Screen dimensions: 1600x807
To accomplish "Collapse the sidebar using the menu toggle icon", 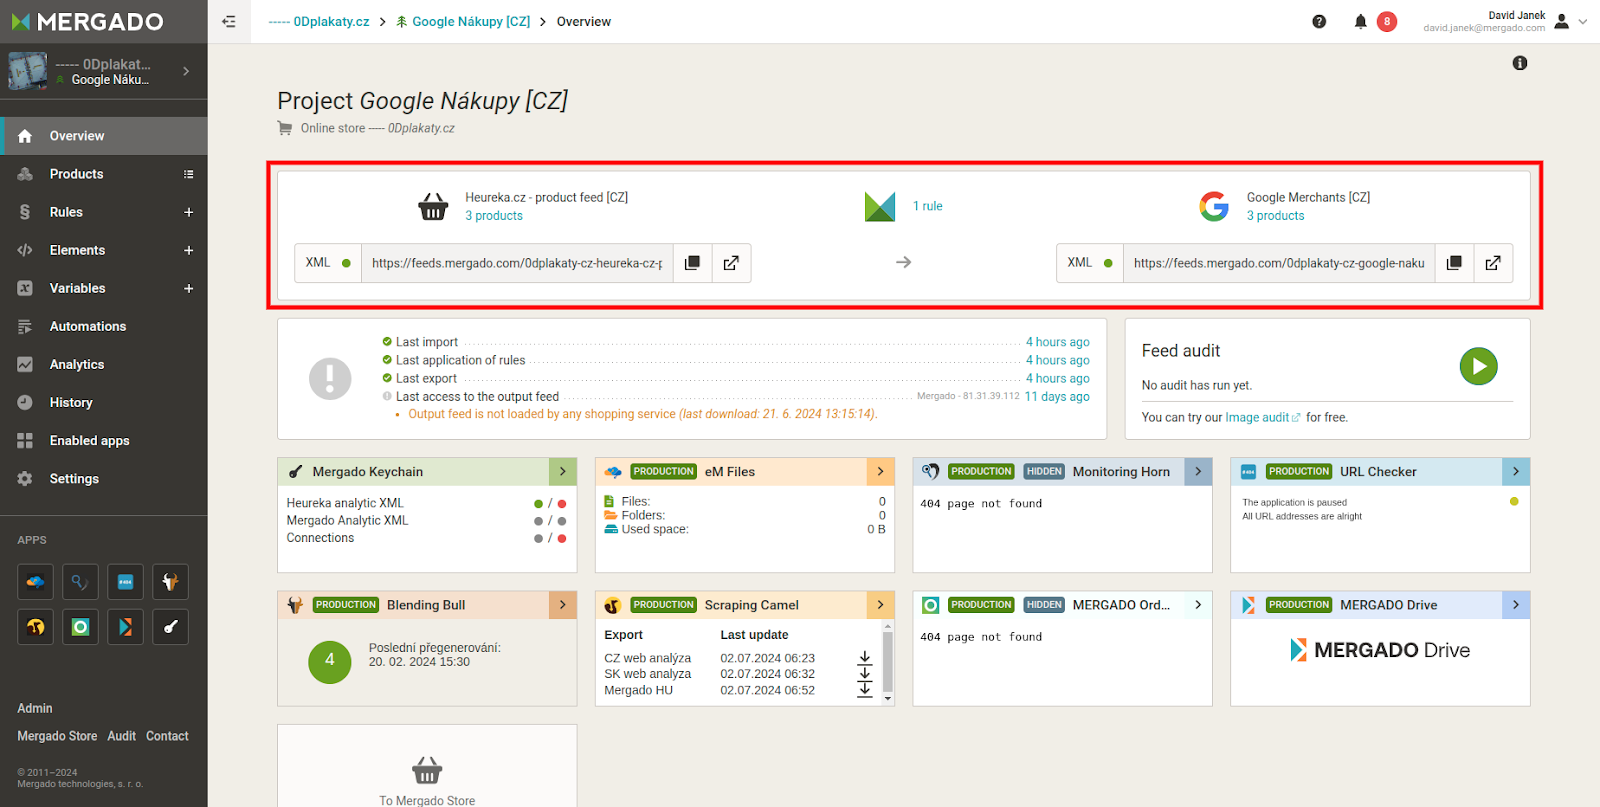I will tap(229, 21).
